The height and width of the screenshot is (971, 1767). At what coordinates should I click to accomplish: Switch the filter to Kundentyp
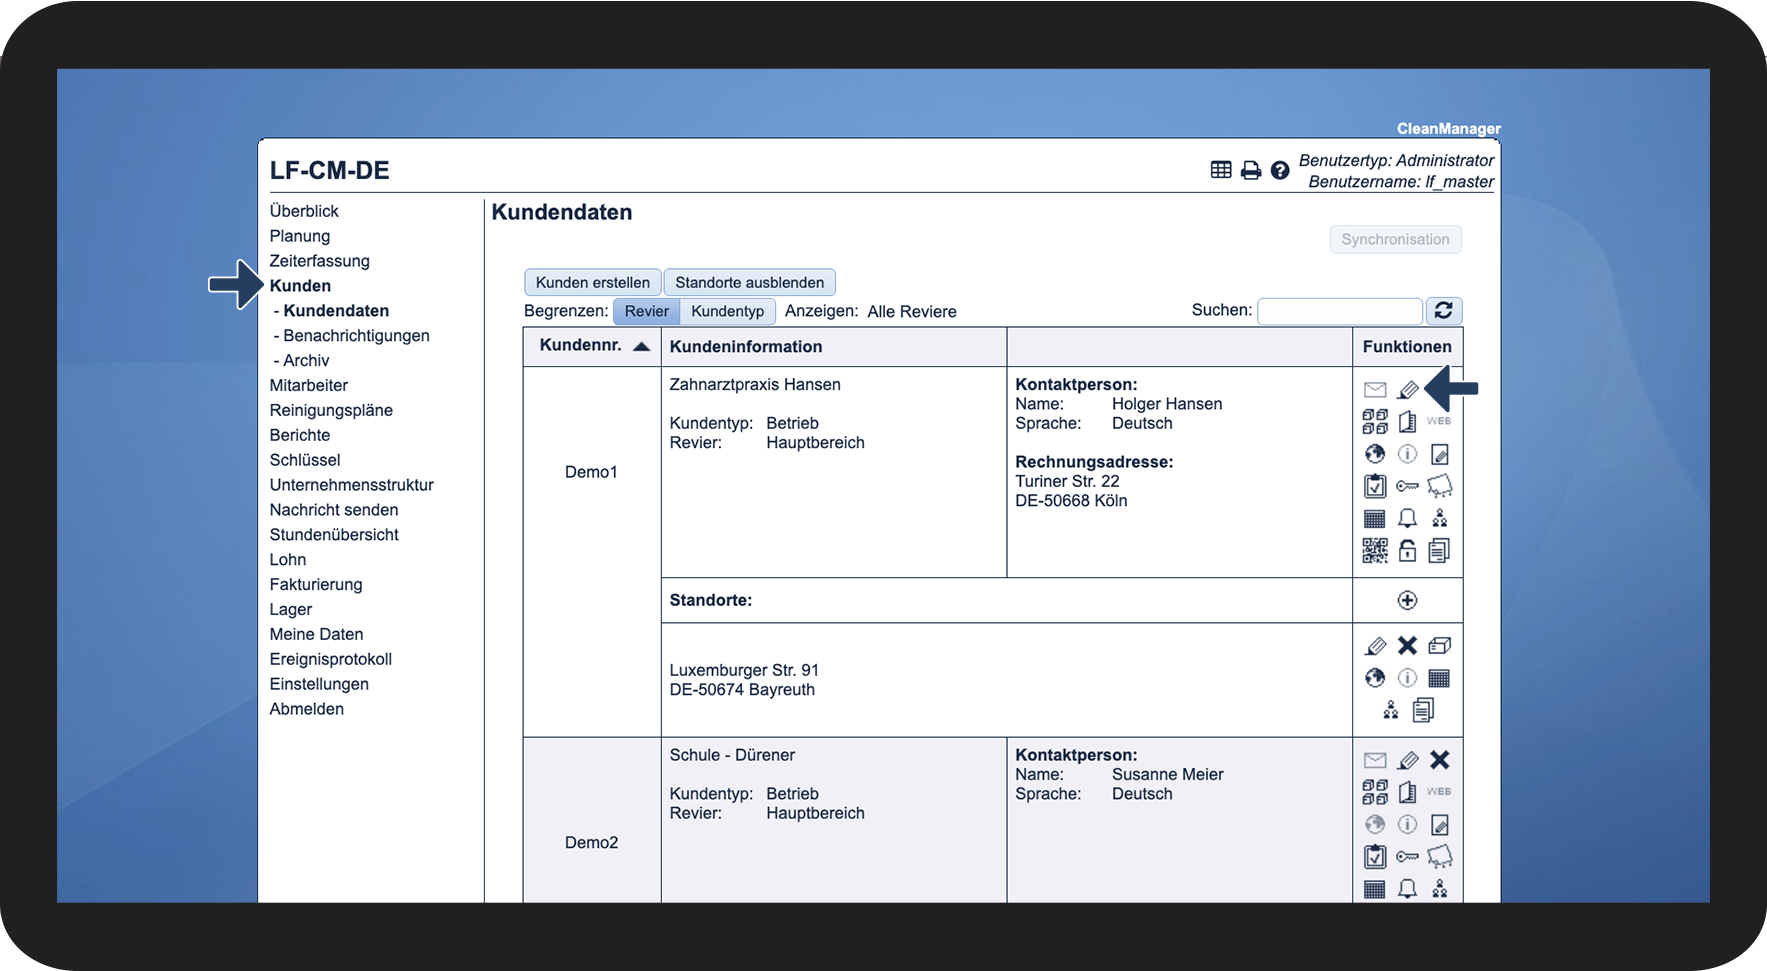[727, 311]
